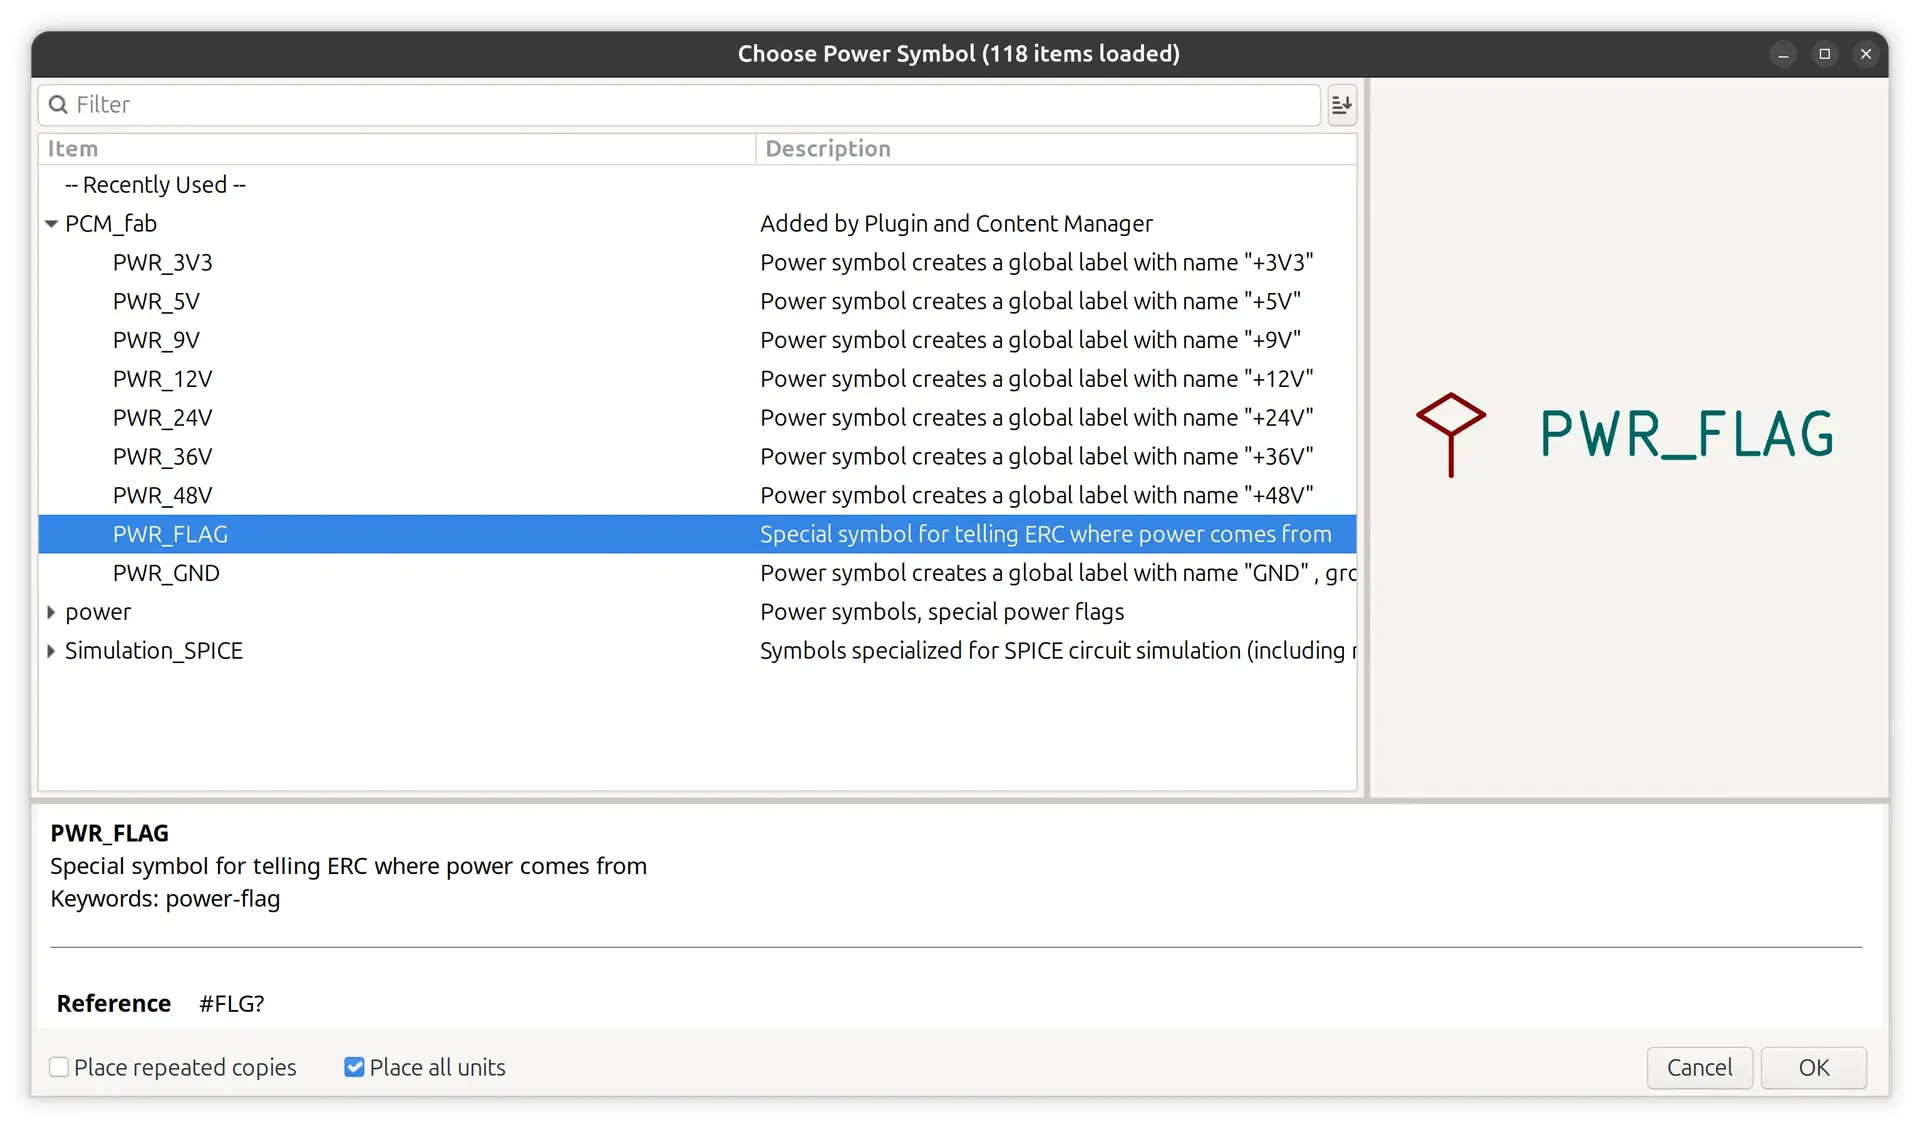Click the sort options icon beside filter

[1341, 104]
